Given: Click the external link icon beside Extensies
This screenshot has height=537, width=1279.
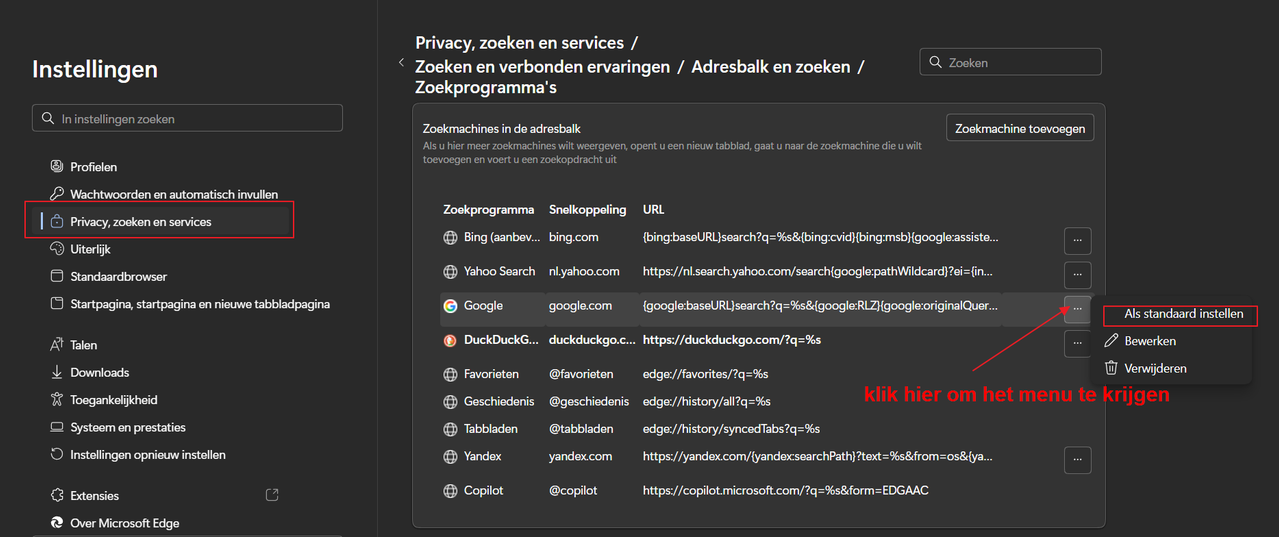Looking at the screenshot, I should (271, 495).
